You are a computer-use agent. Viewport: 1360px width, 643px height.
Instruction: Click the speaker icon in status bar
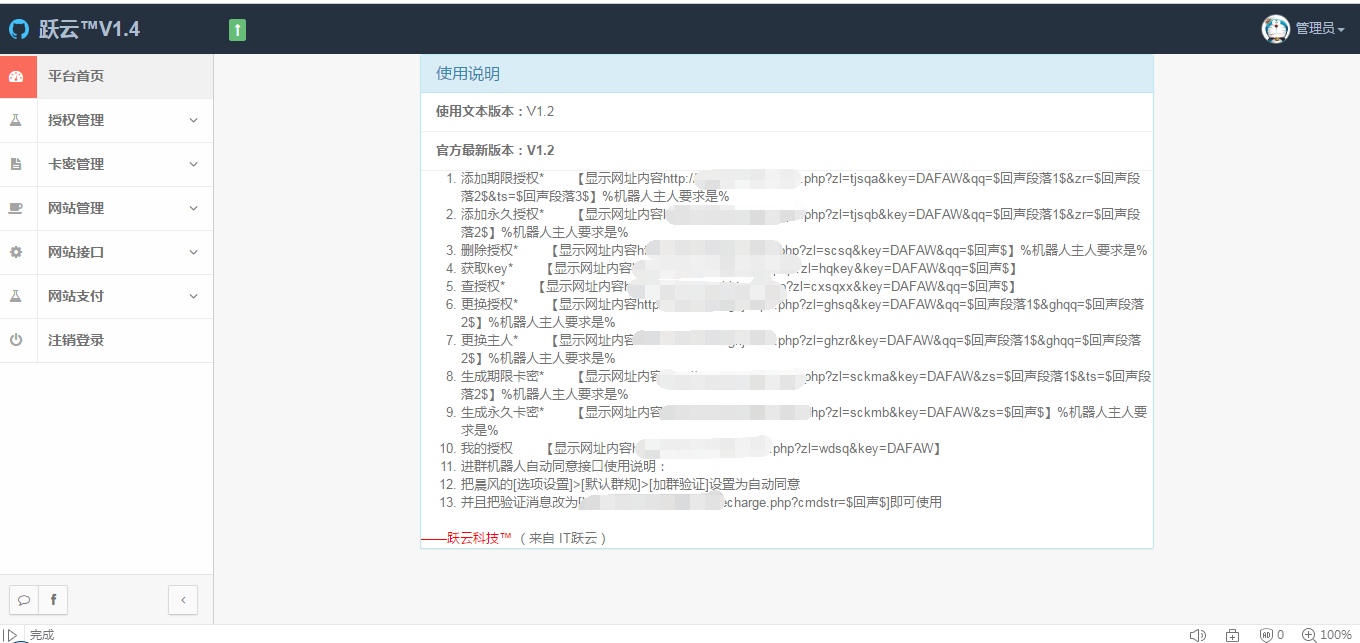1197,634
